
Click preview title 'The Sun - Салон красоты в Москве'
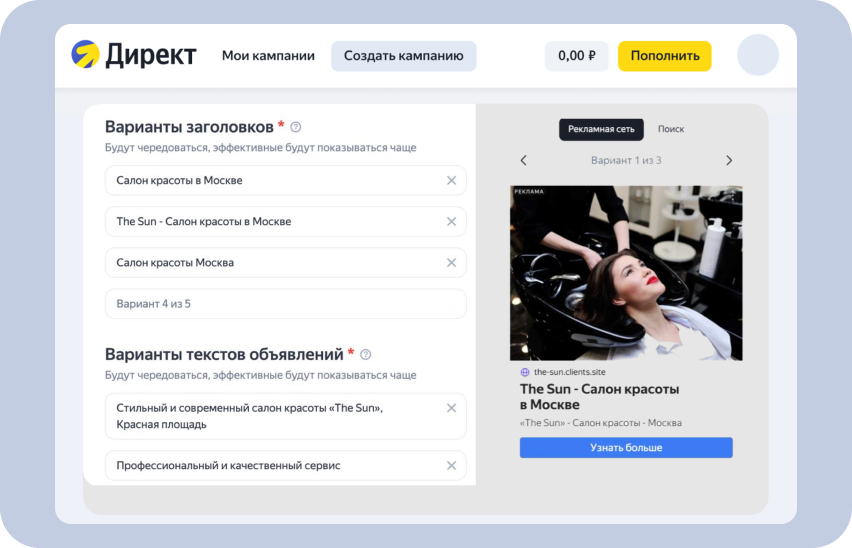[599, 396]
